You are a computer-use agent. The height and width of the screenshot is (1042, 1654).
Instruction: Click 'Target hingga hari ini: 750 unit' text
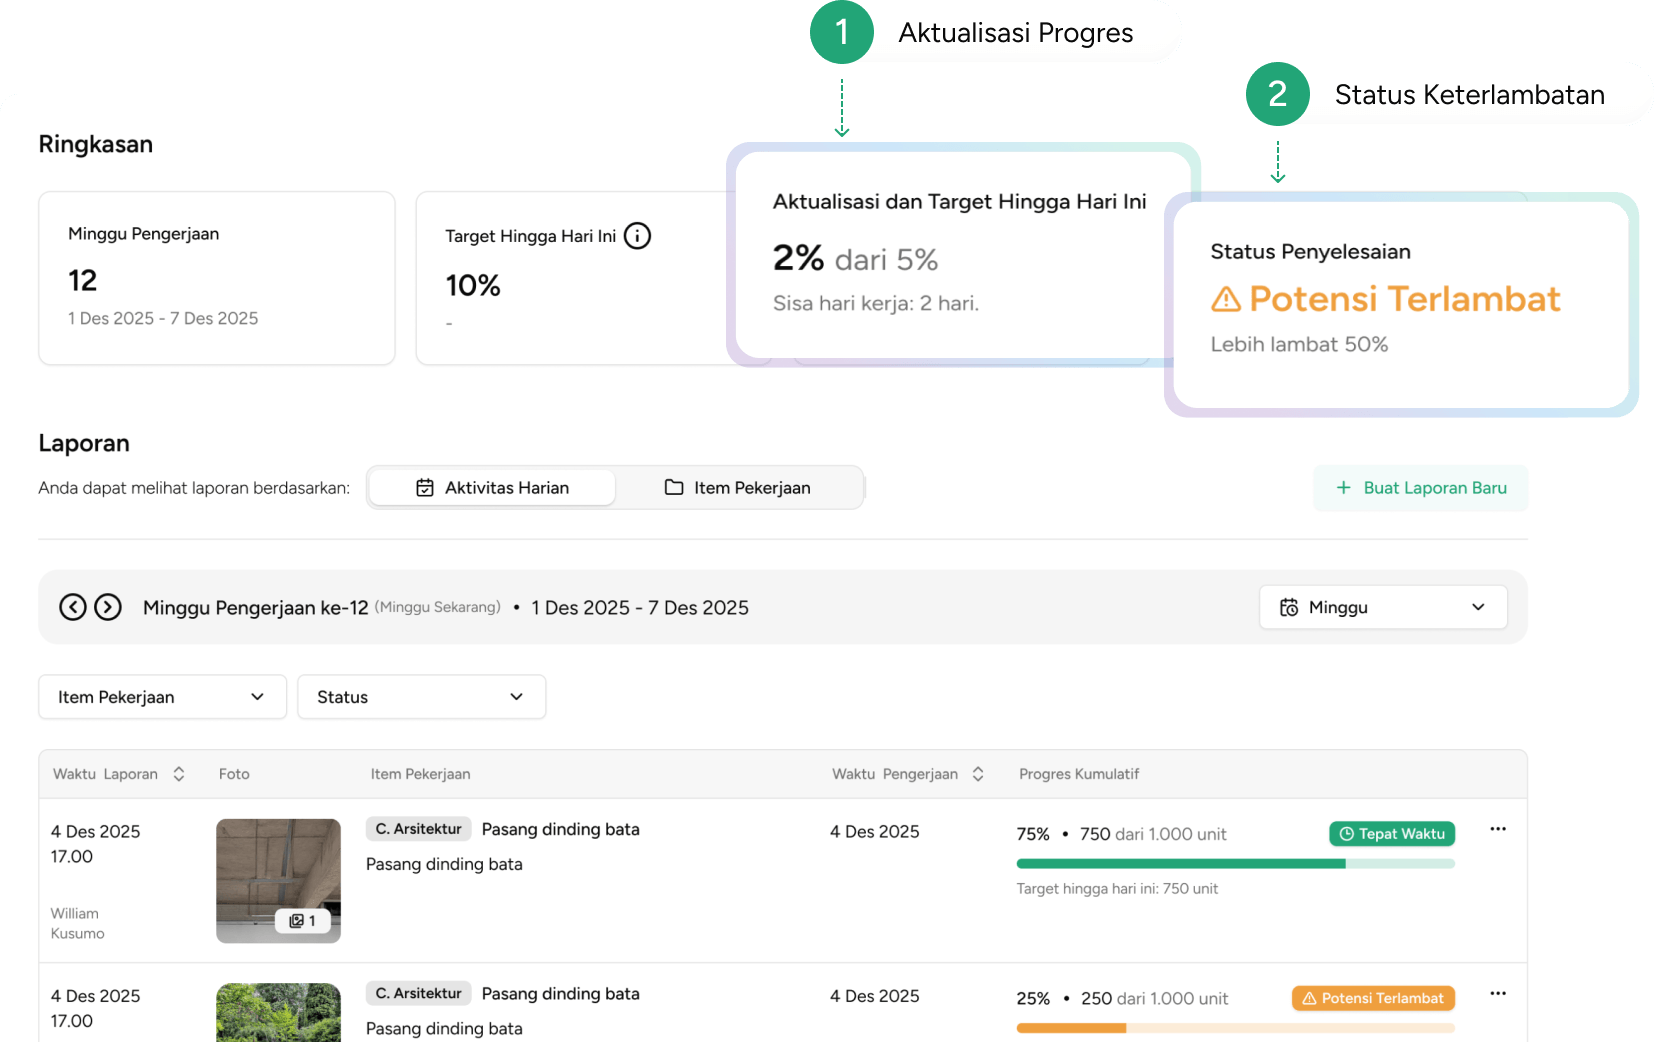[1117, 889]
